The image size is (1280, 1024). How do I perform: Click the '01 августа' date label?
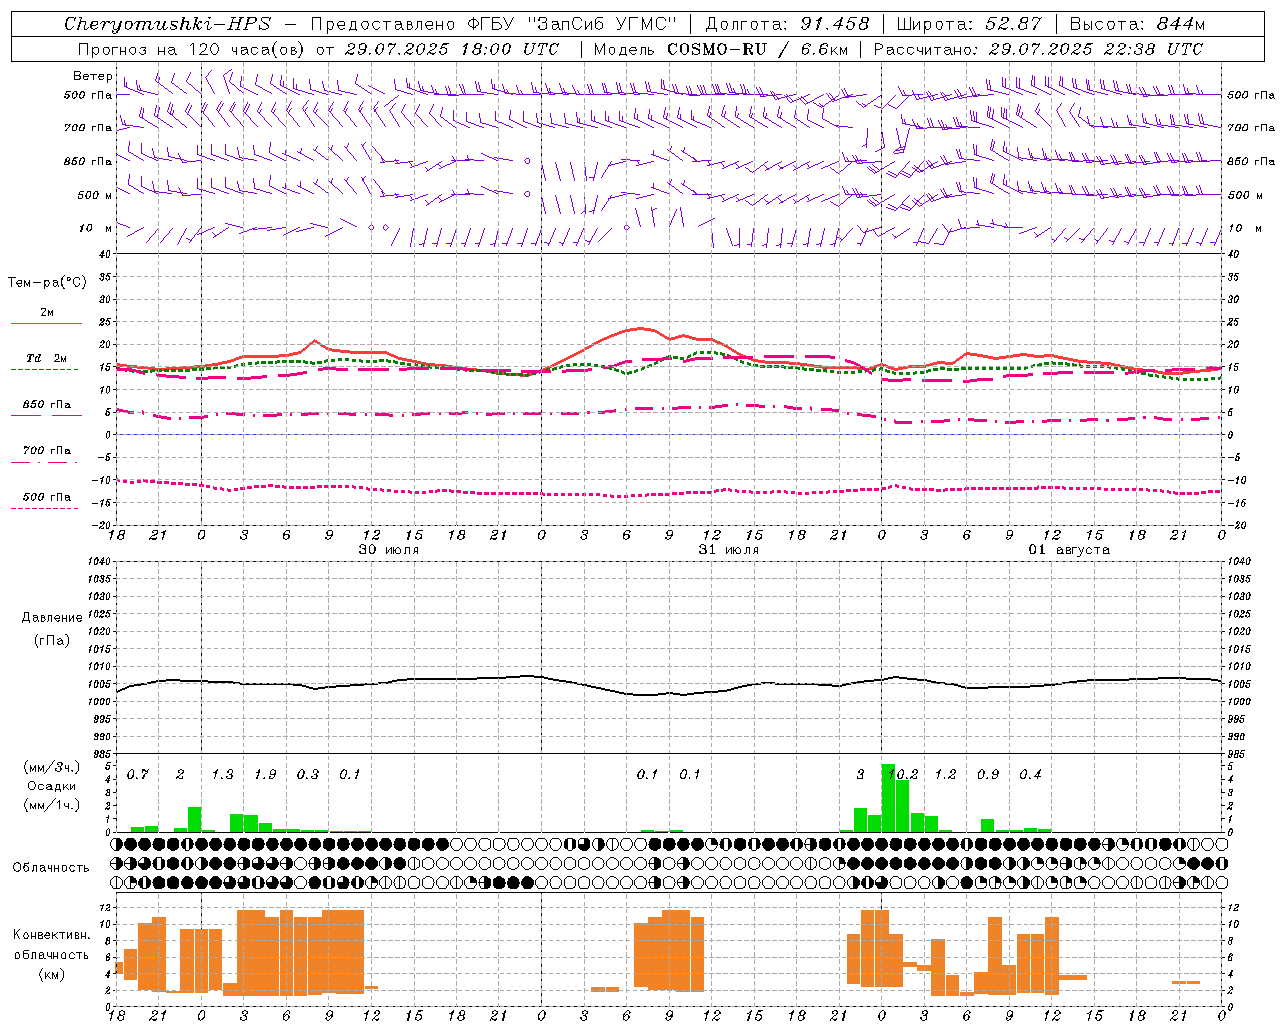pyautogui.click(x=1069, y=550)
